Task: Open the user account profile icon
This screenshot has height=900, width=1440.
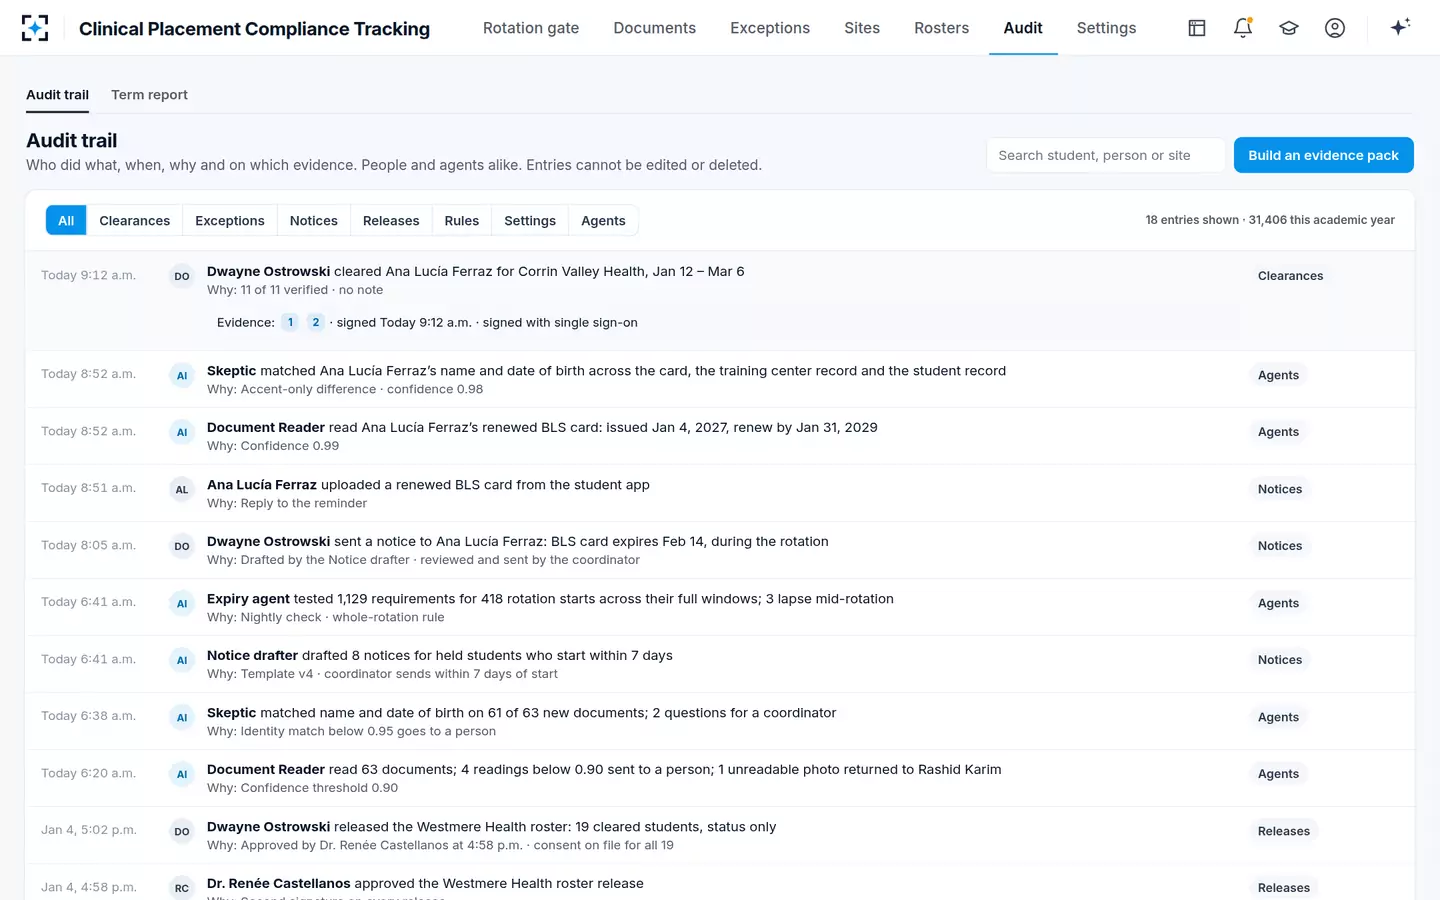Action: 1335,28
